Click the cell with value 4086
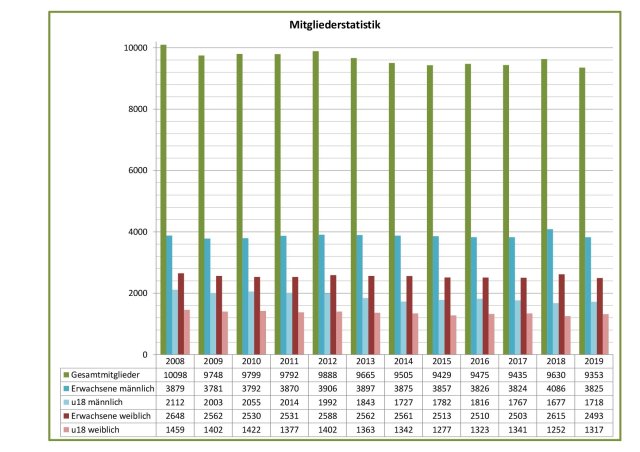The image size is (640, 452). pos(552,384)
